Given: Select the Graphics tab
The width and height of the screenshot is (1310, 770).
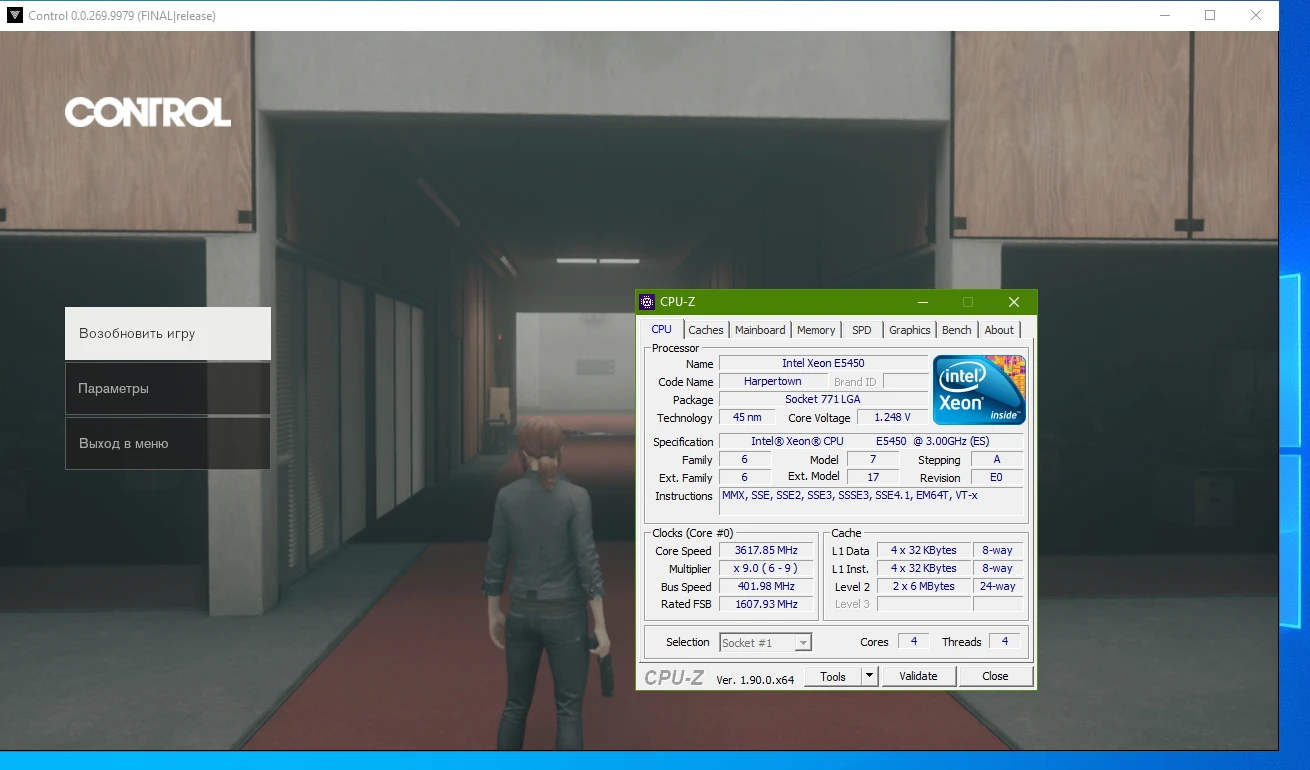Looking at the screenshot, I should 909,330.
